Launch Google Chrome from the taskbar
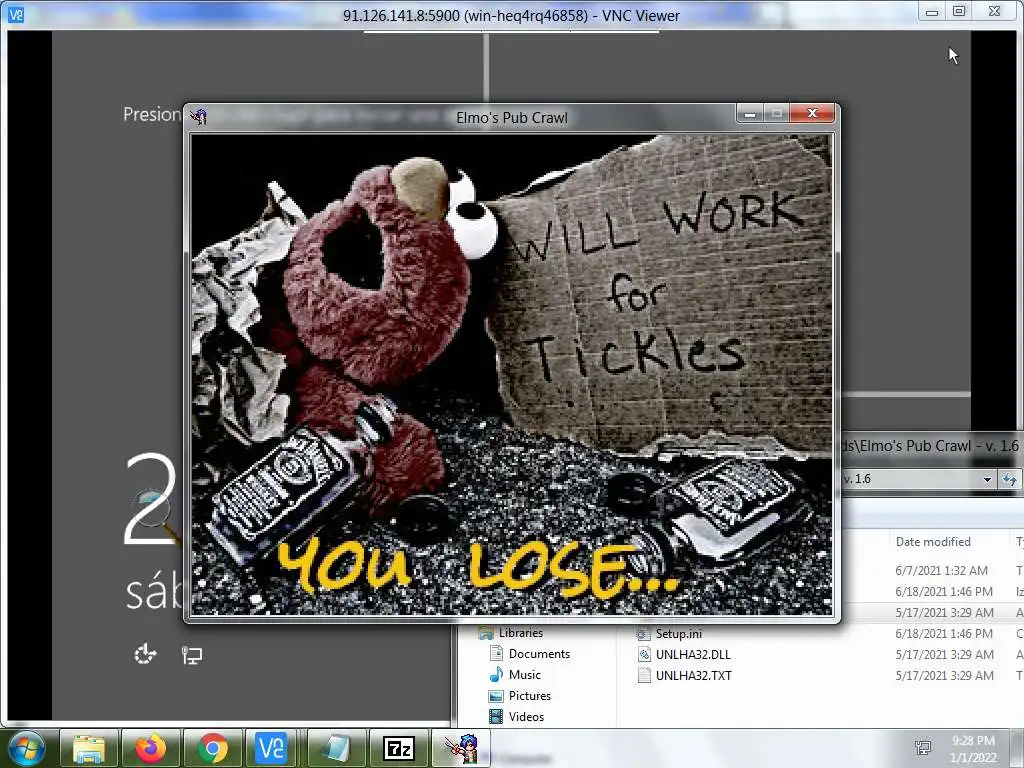 213,748
